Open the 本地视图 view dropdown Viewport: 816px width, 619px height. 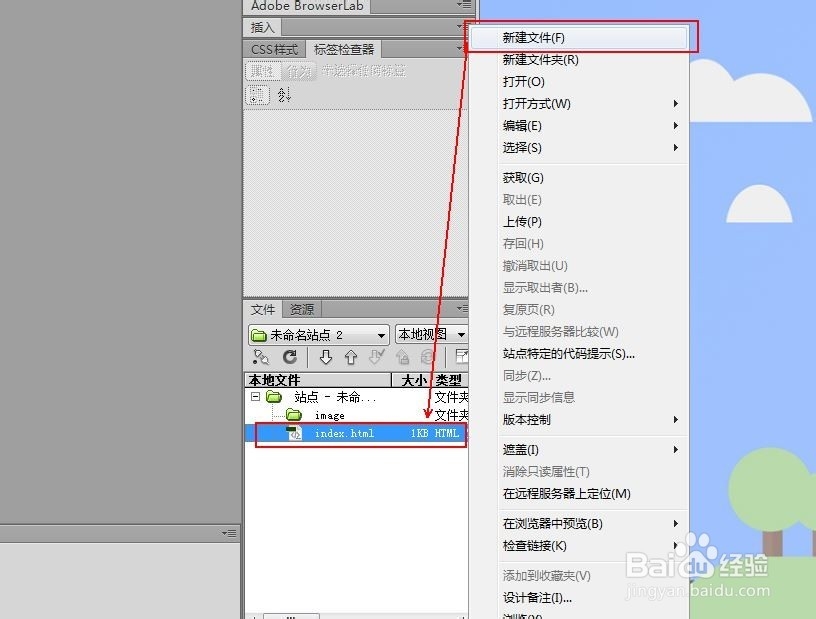(x=430, y=334)
